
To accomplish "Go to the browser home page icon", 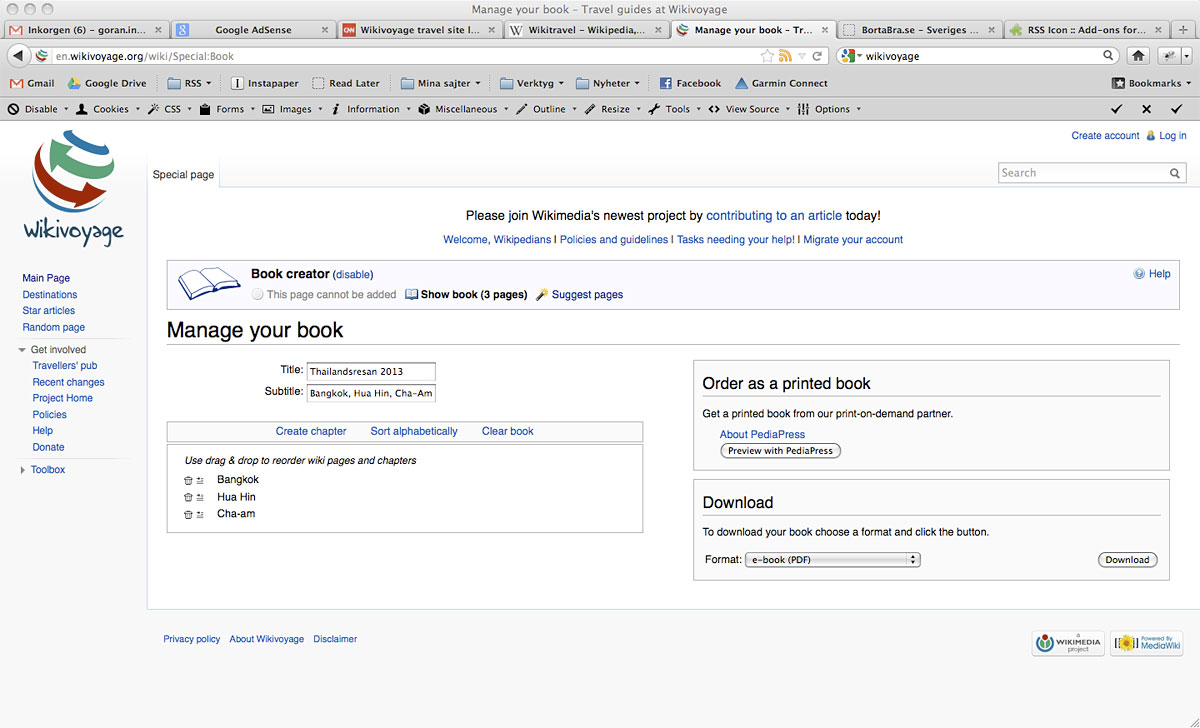I will tap(1138, 56).
